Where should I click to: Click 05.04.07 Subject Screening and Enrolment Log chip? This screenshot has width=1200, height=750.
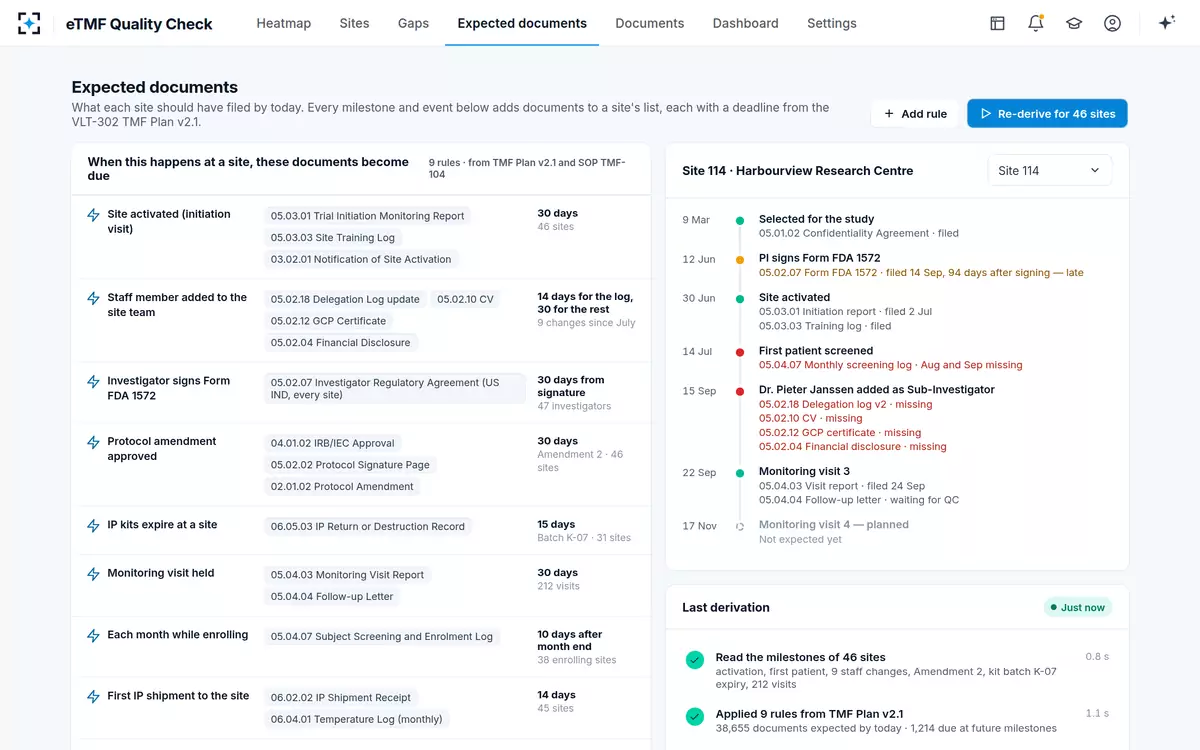(x=382, y=636)
